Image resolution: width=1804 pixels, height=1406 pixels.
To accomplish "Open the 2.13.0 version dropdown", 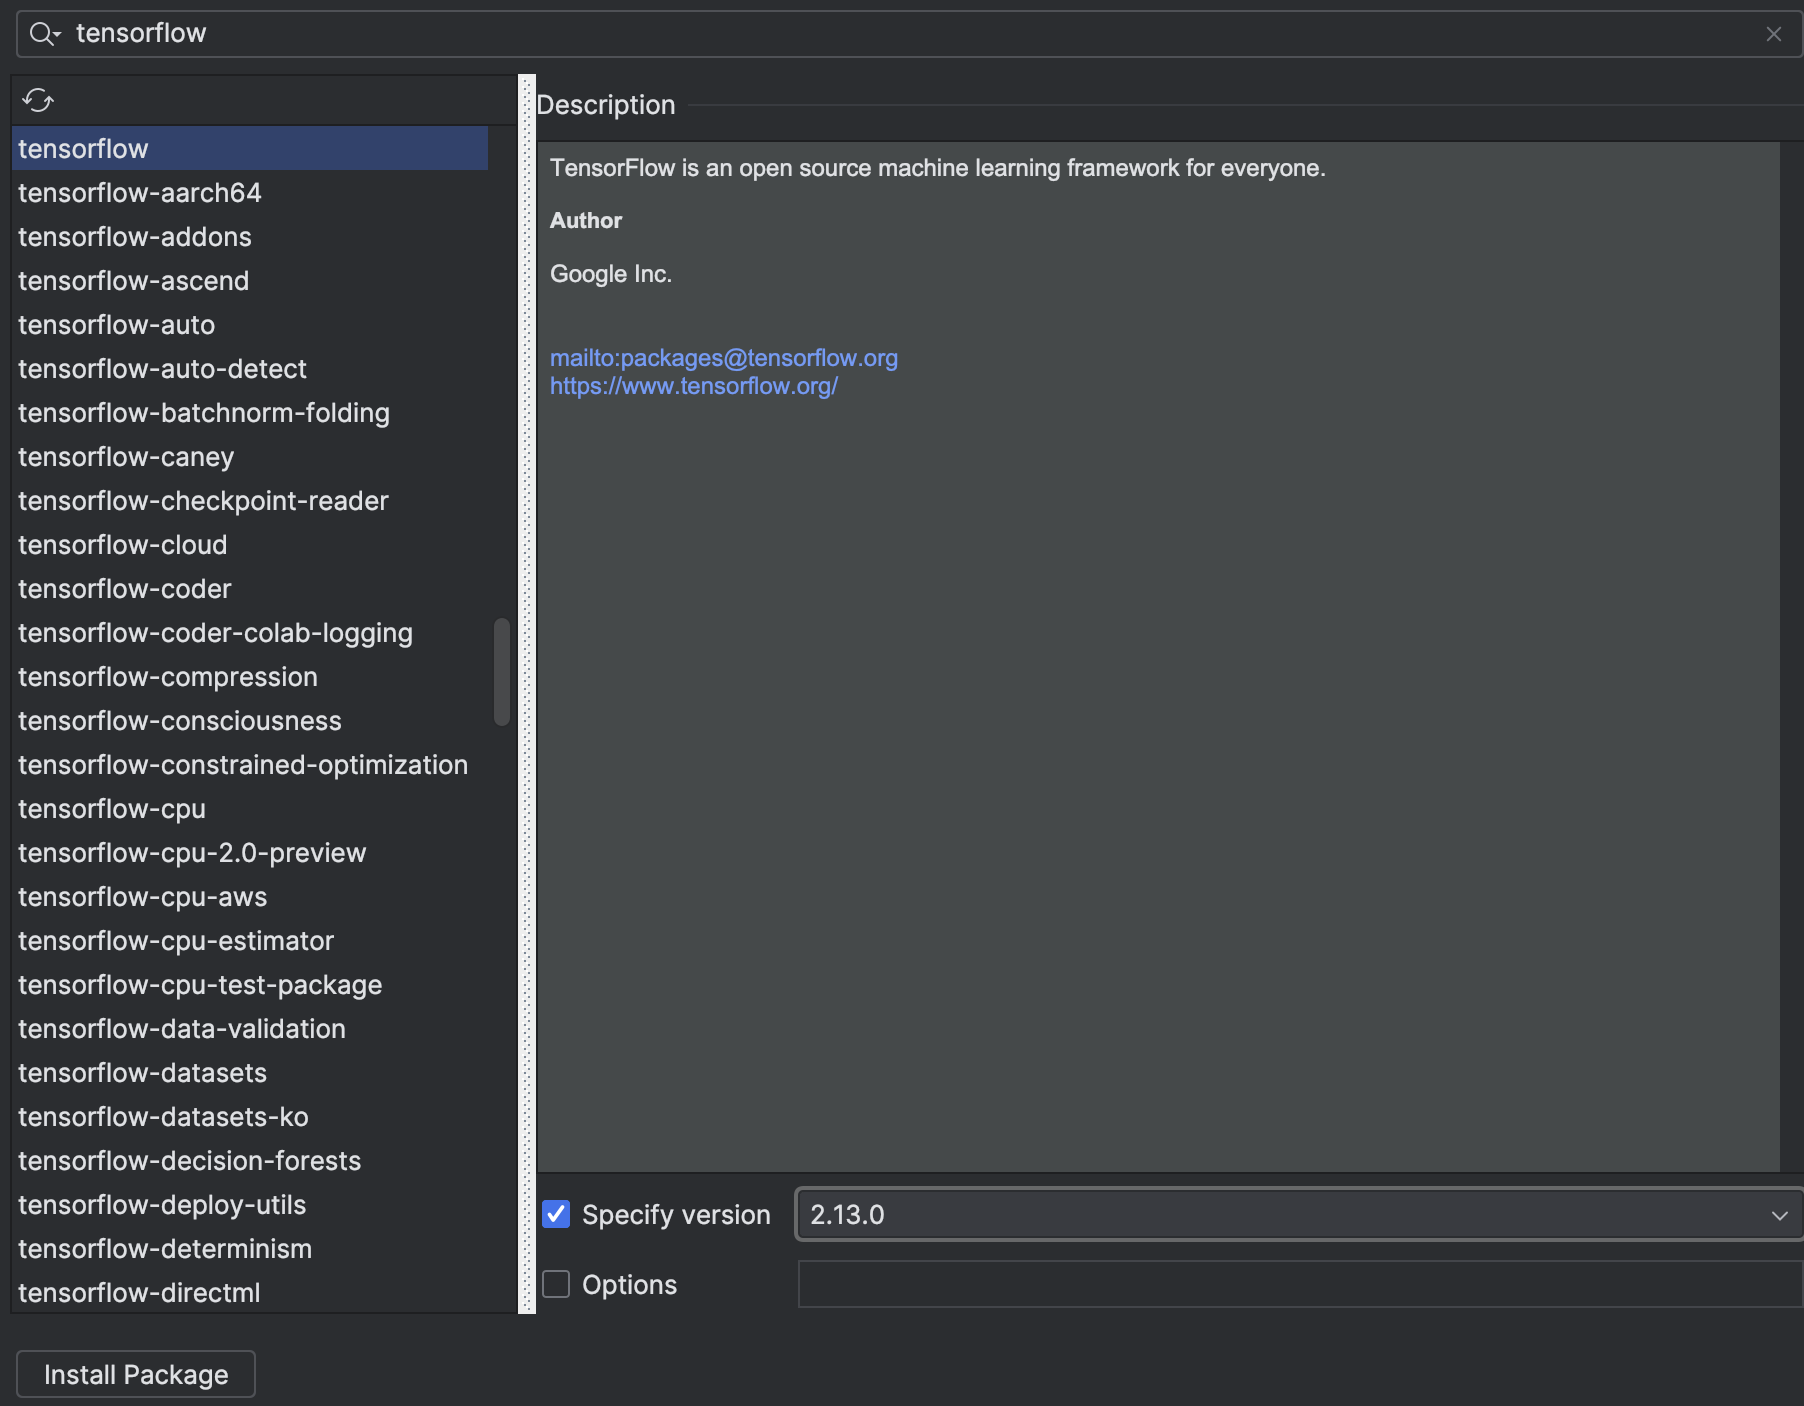I will click(1299, 1214).
